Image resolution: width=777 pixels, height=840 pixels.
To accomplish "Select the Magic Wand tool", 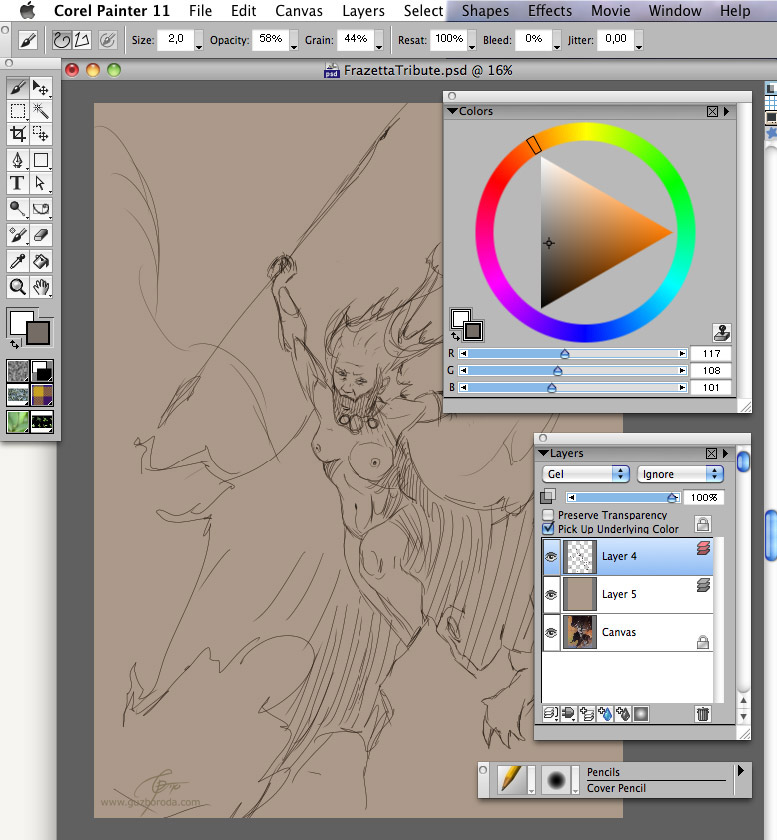I will pos(41,111).
